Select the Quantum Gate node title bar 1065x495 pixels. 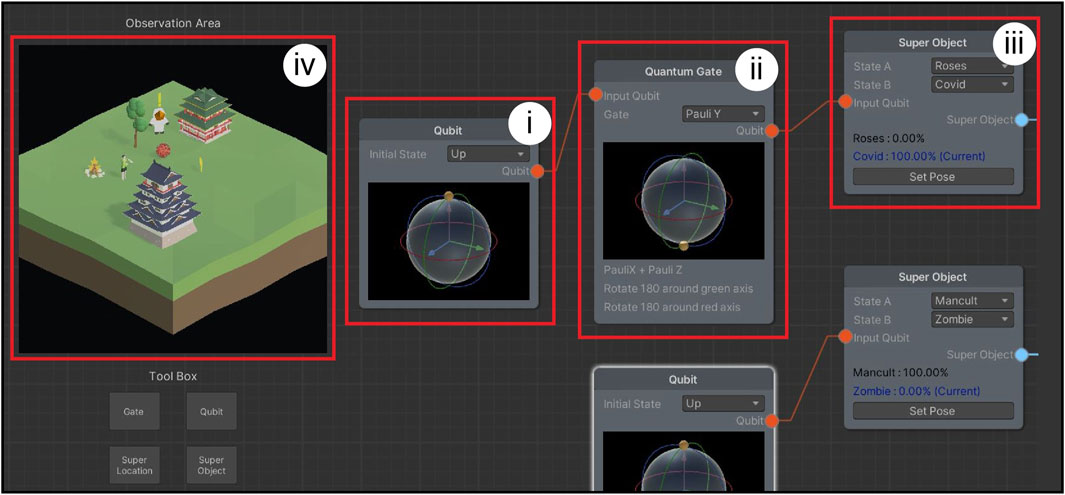click(683, 71)
